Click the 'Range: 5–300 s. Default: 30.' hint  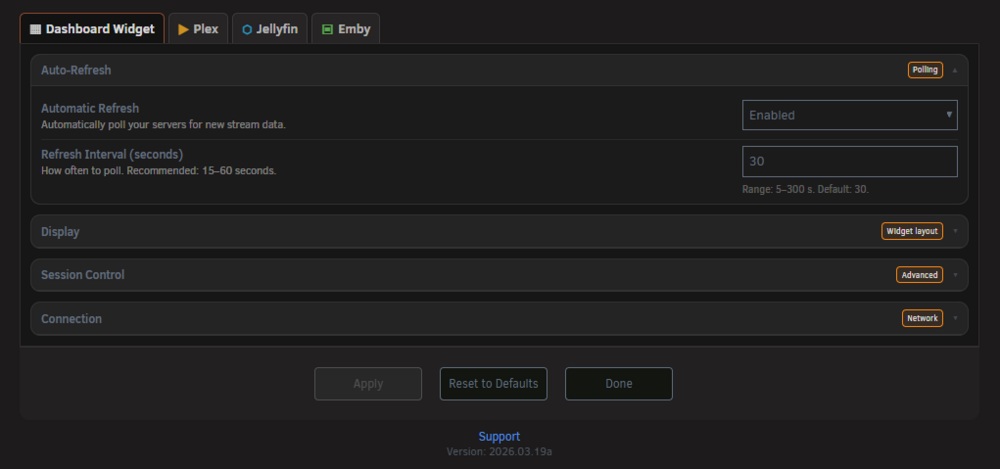pos(805,190)
